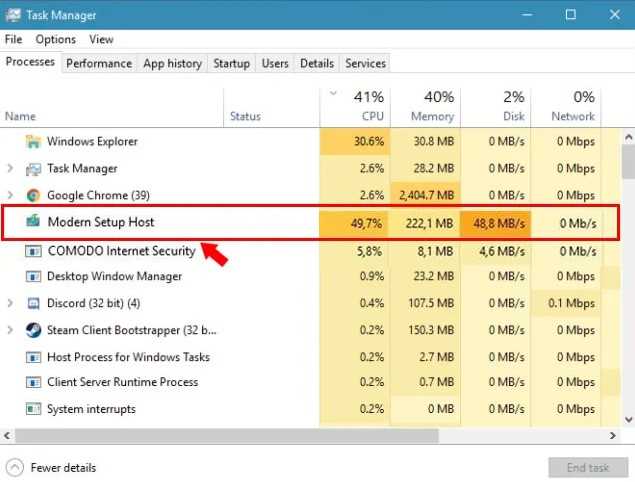Select the Modern Setup Host row name
Image resolution: width=635 pixels, height=482 pixels.
[x=101, y=222]
